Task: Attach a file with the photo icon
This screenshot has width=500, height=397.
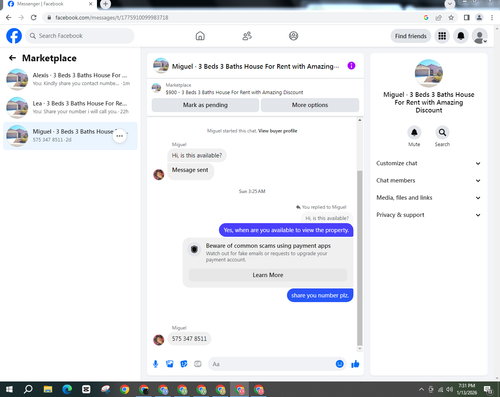Action: (x=170, y=364)
